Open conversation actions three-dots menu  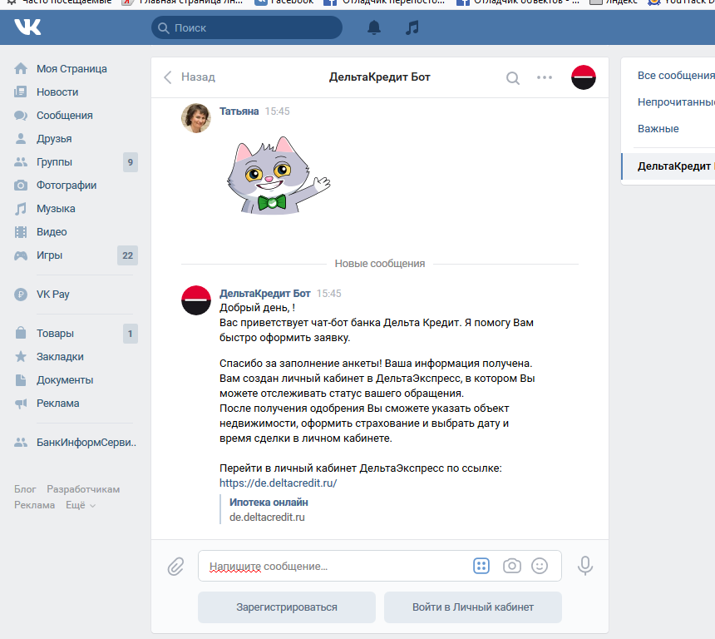544,78
